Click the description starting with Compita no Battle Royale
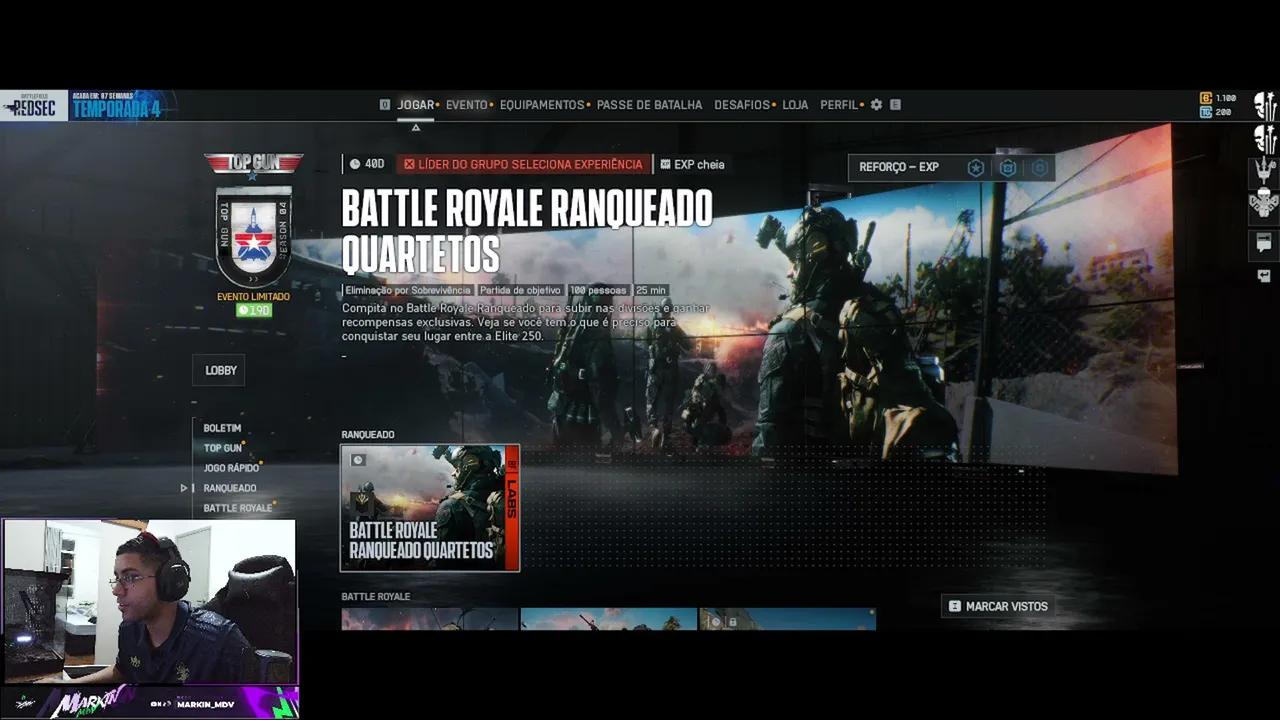 (526, 322)
